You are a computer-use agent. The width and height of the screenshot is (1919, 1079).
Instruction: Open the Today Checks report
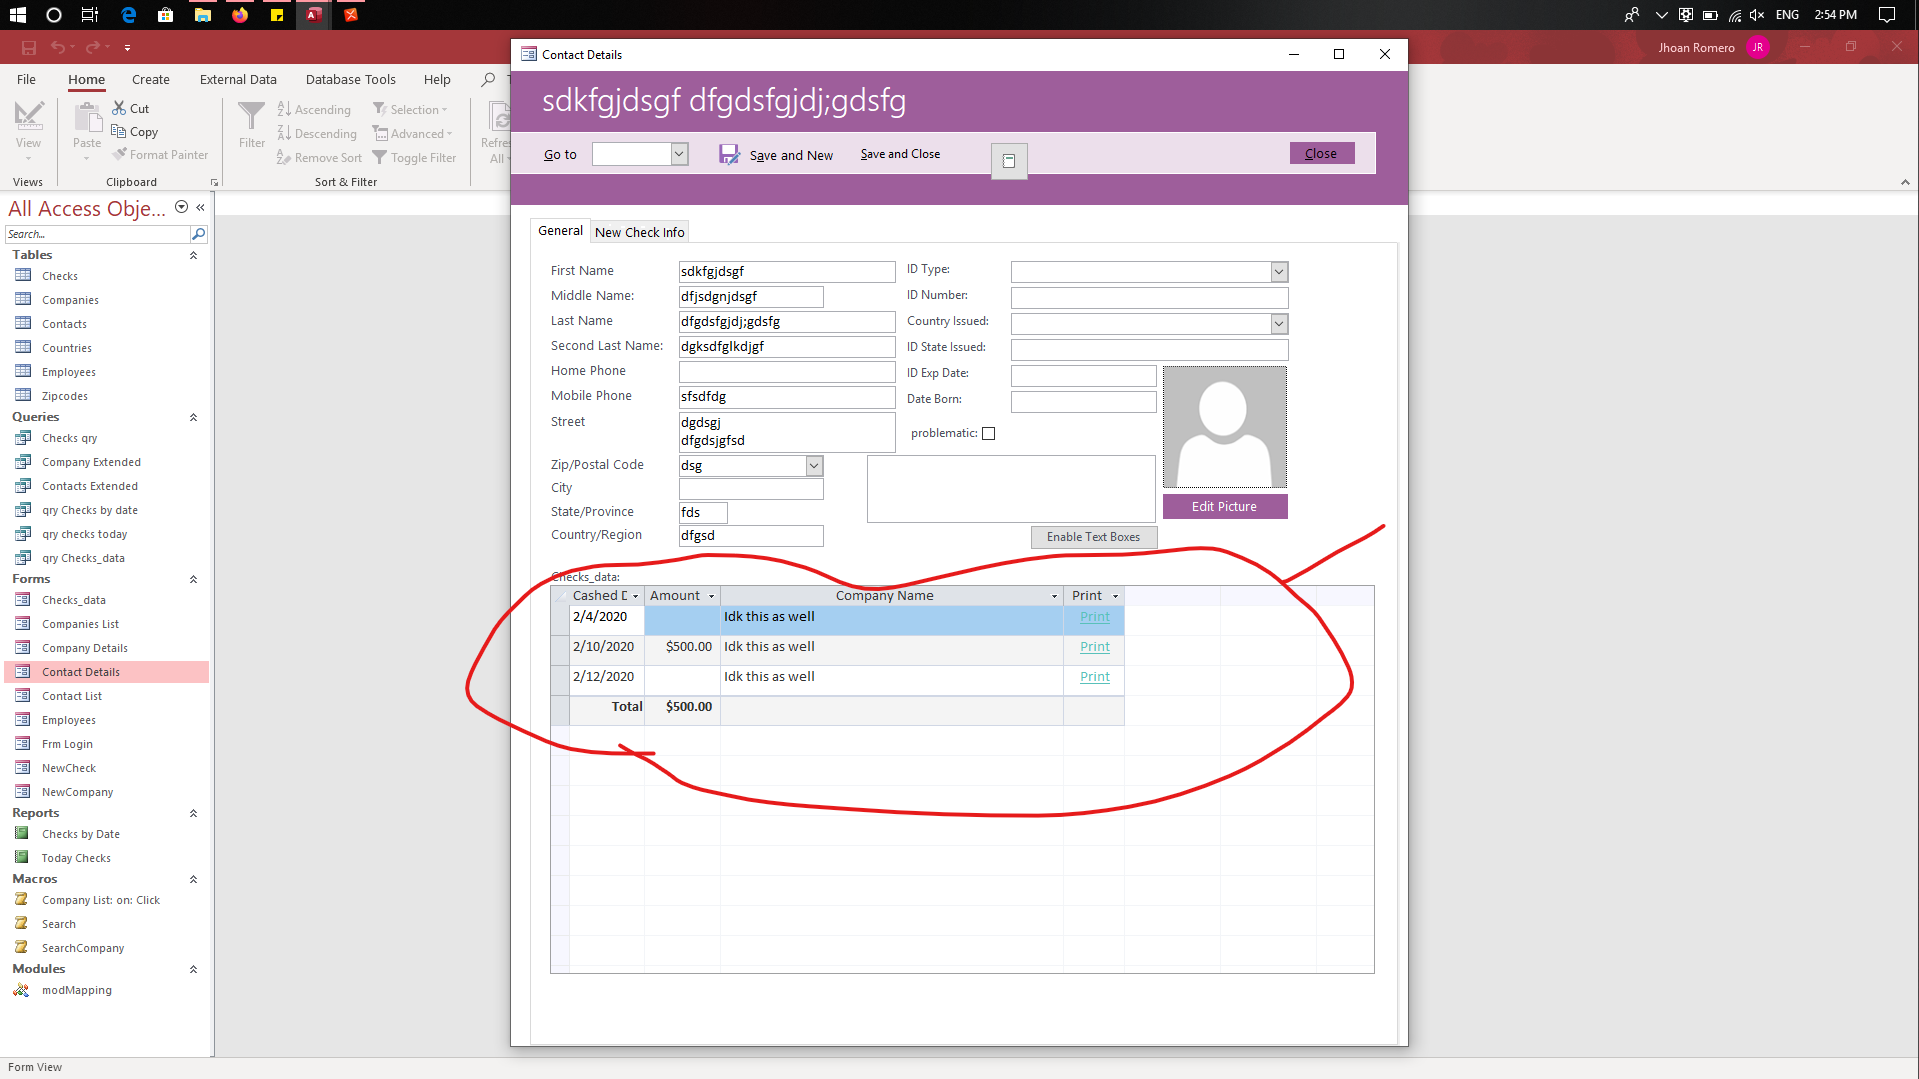[x=76, y=858]
